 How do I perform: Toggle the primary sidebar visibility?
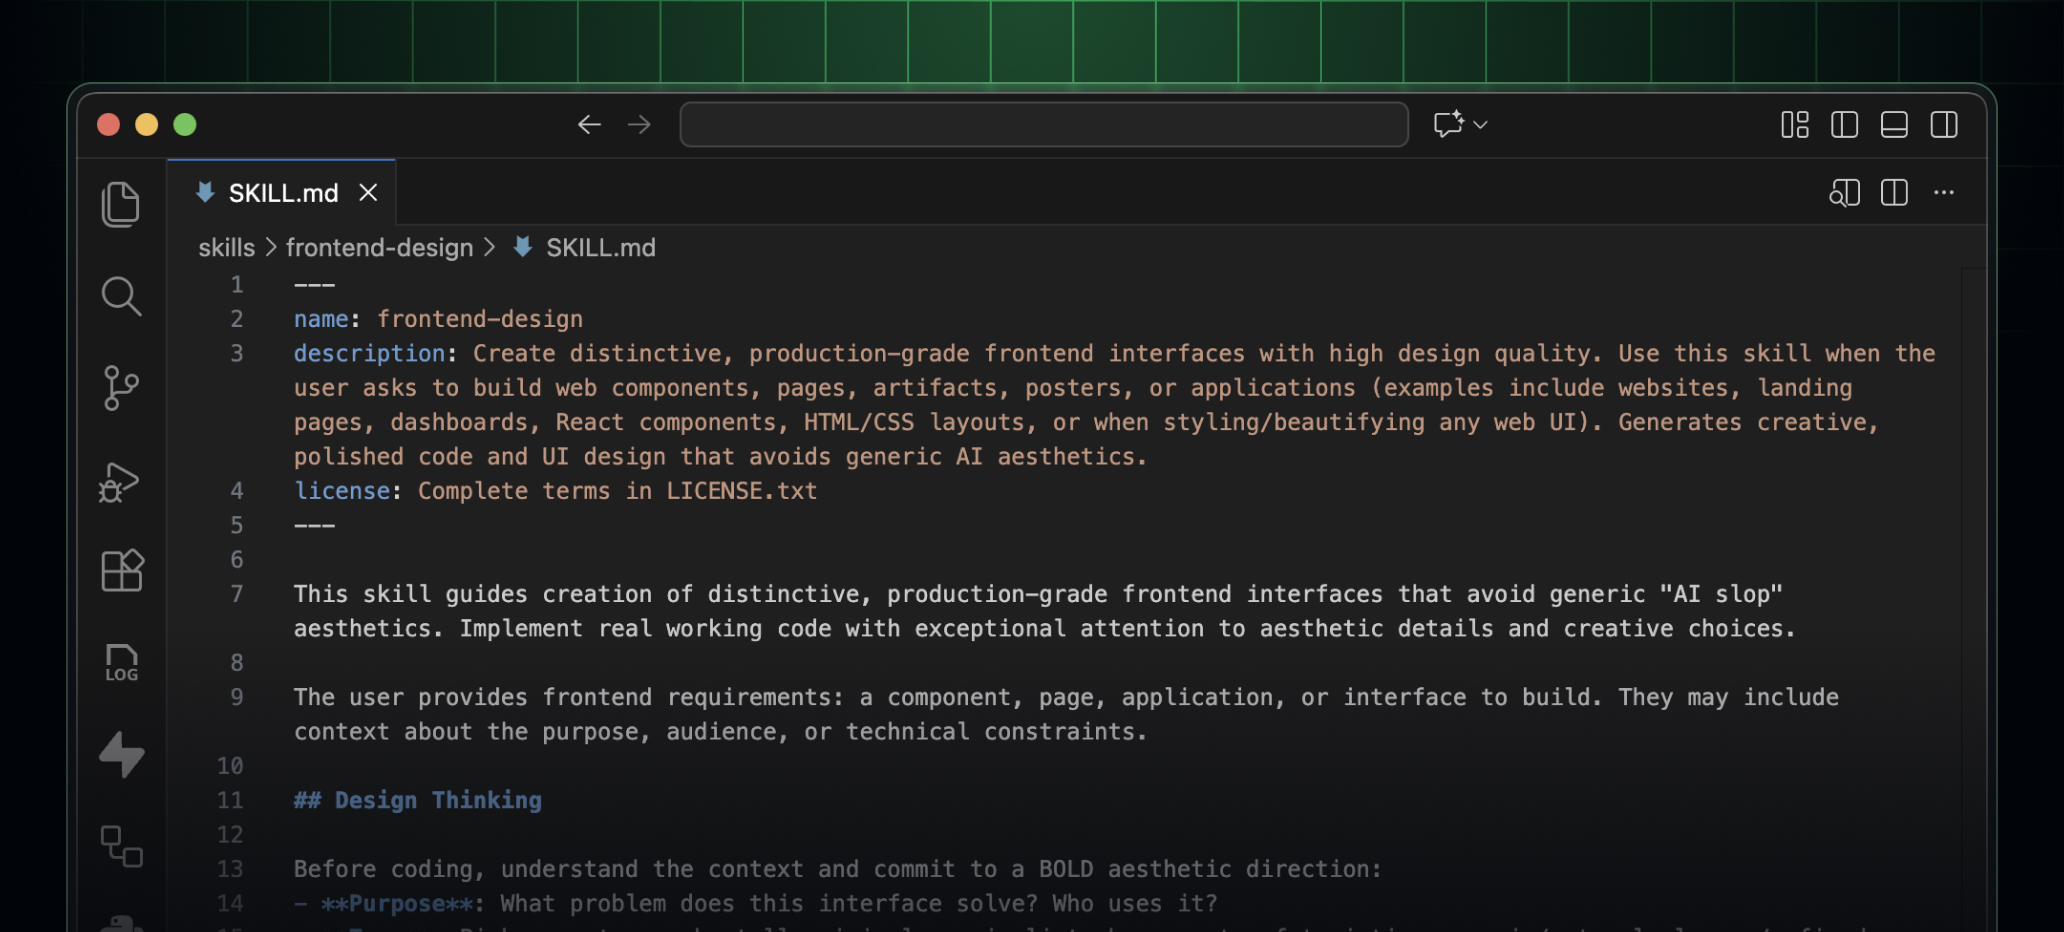coord(1845,124)
